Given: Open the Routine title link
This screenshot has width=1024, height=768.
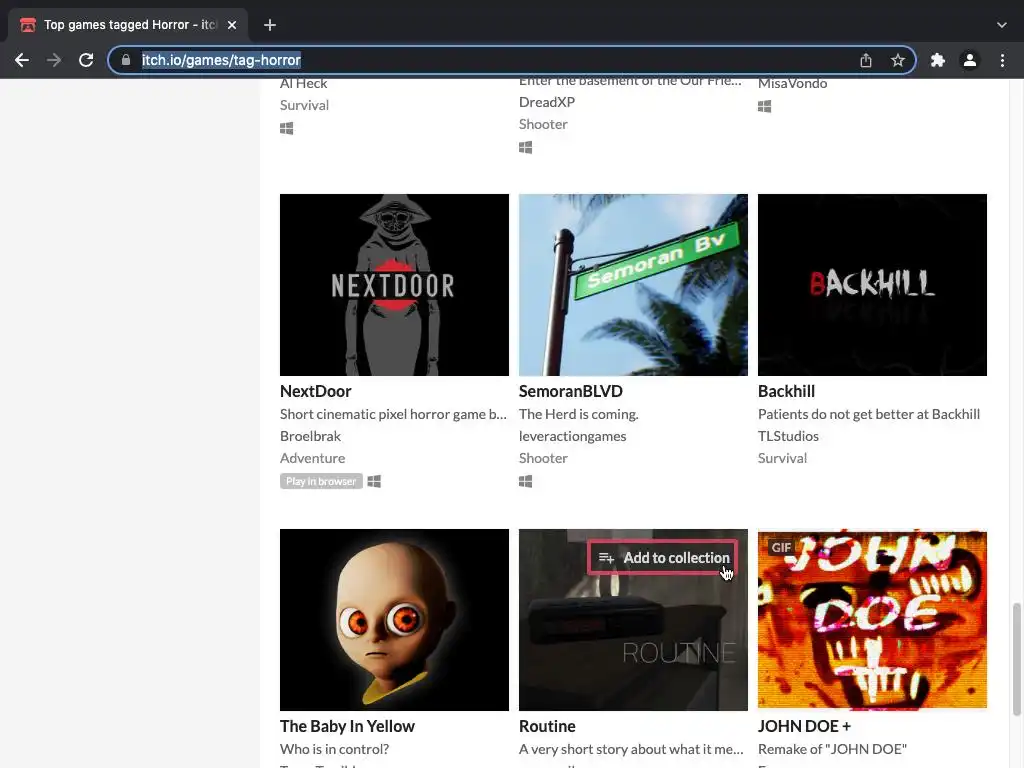Looking at the screenshot, I should point(547,726).
